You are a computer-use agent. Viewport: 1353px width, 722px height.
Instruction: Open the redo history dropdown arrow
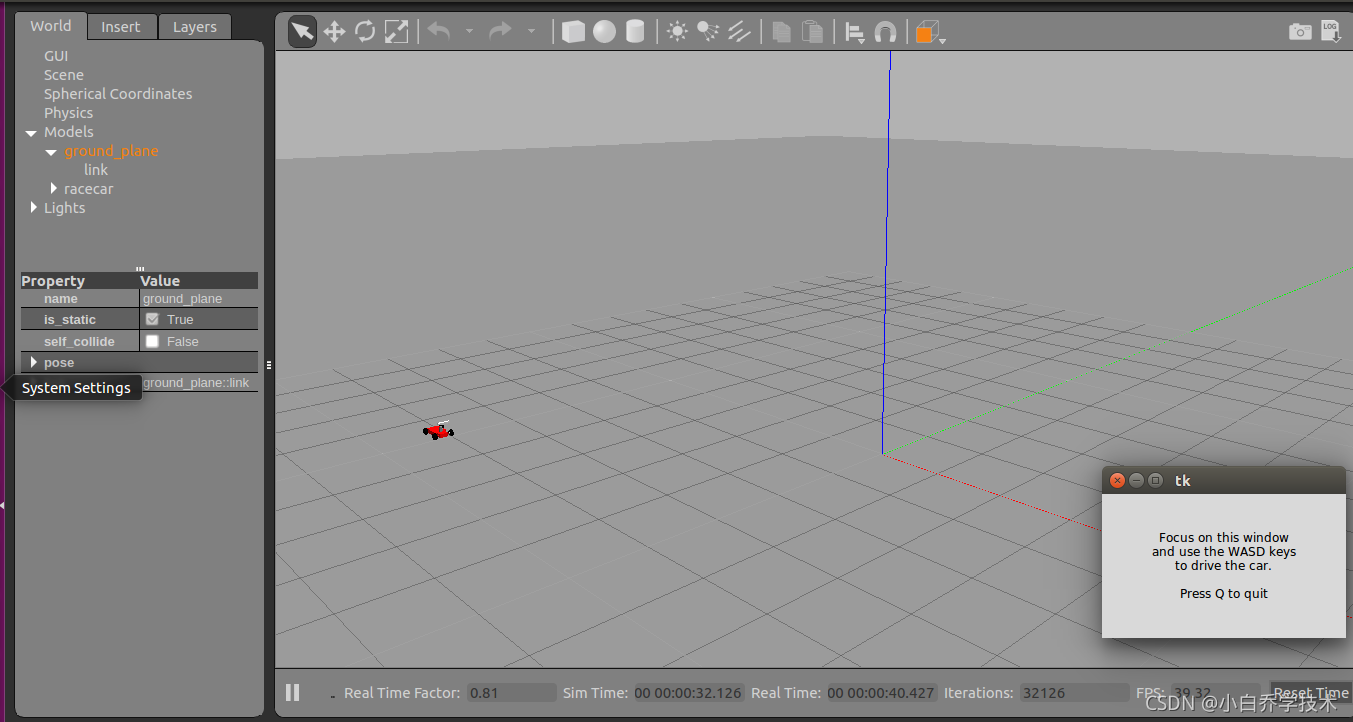(x=531, y=32)
